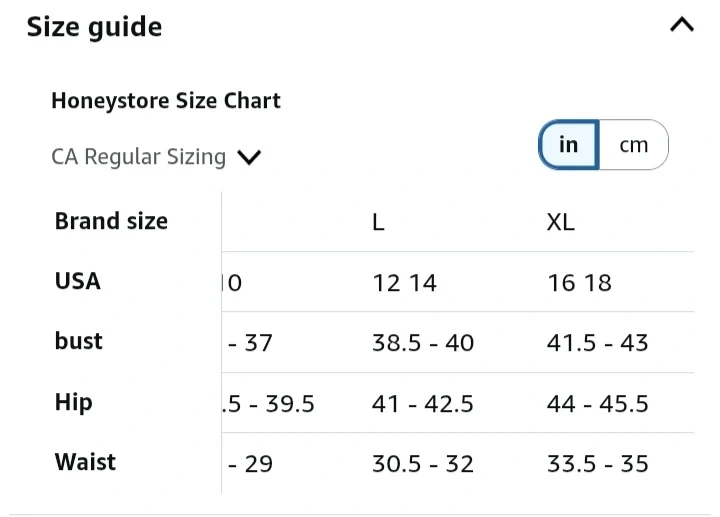Open the CA Regular Sizing dropdown arrow
720x517 pixels.
(249, 157)
